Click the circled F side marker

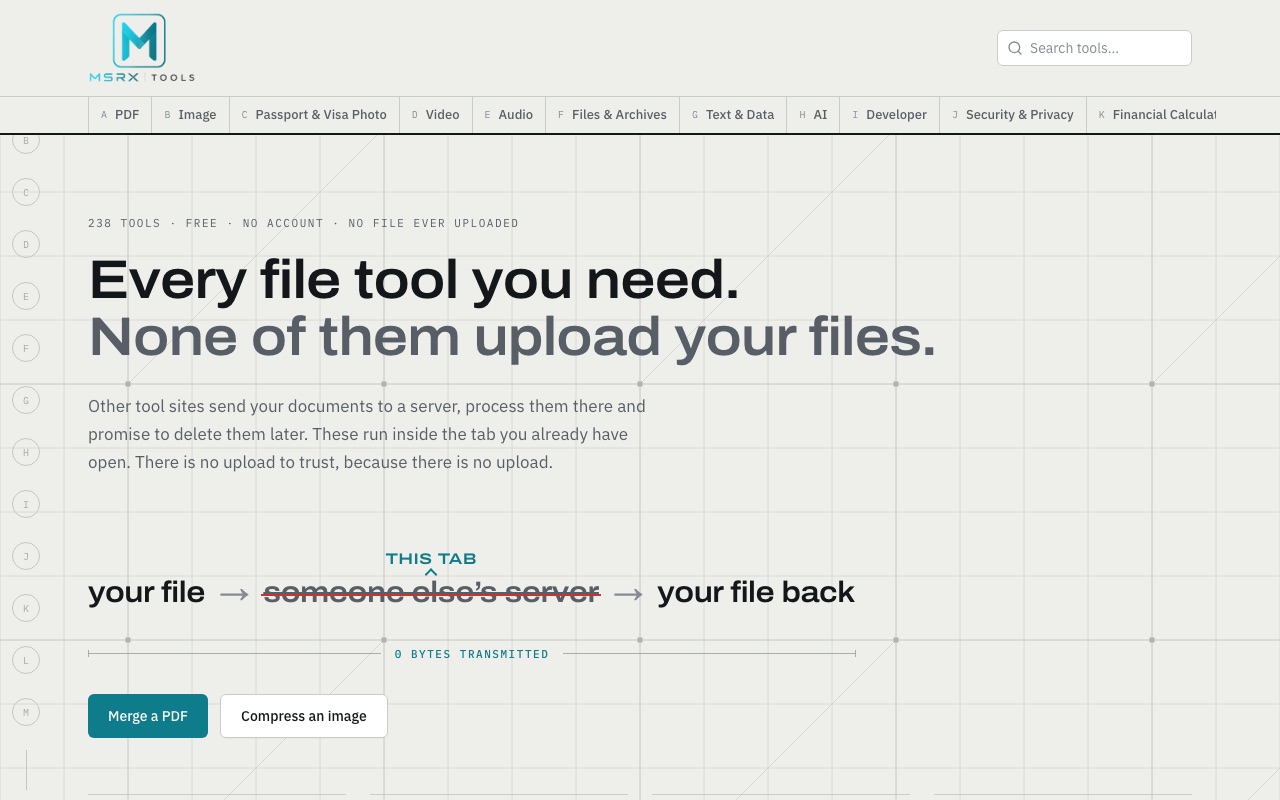click(x=26, y=348)
